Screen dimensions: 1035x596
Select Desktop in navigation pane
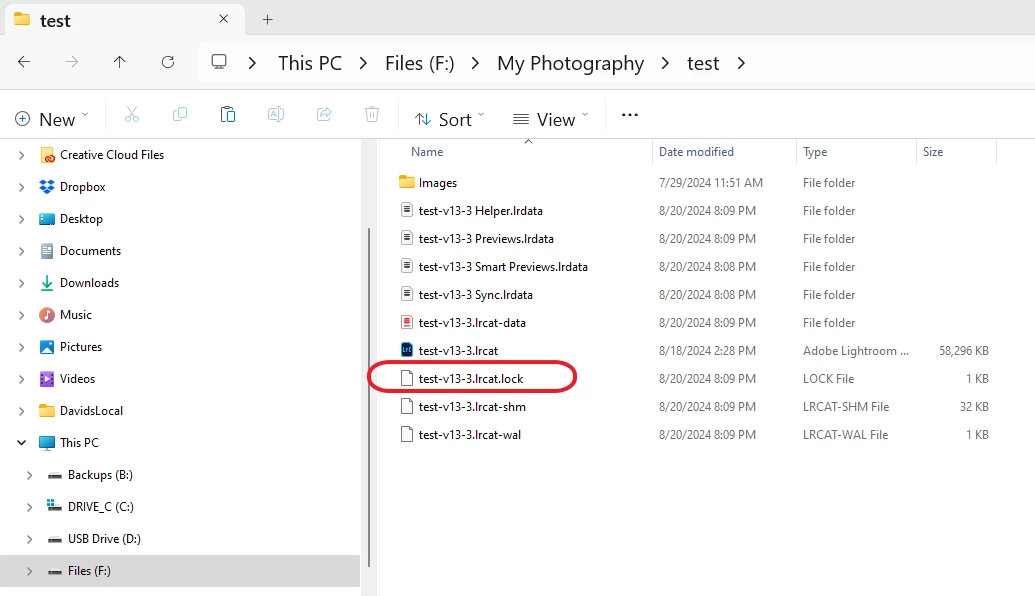81,219
